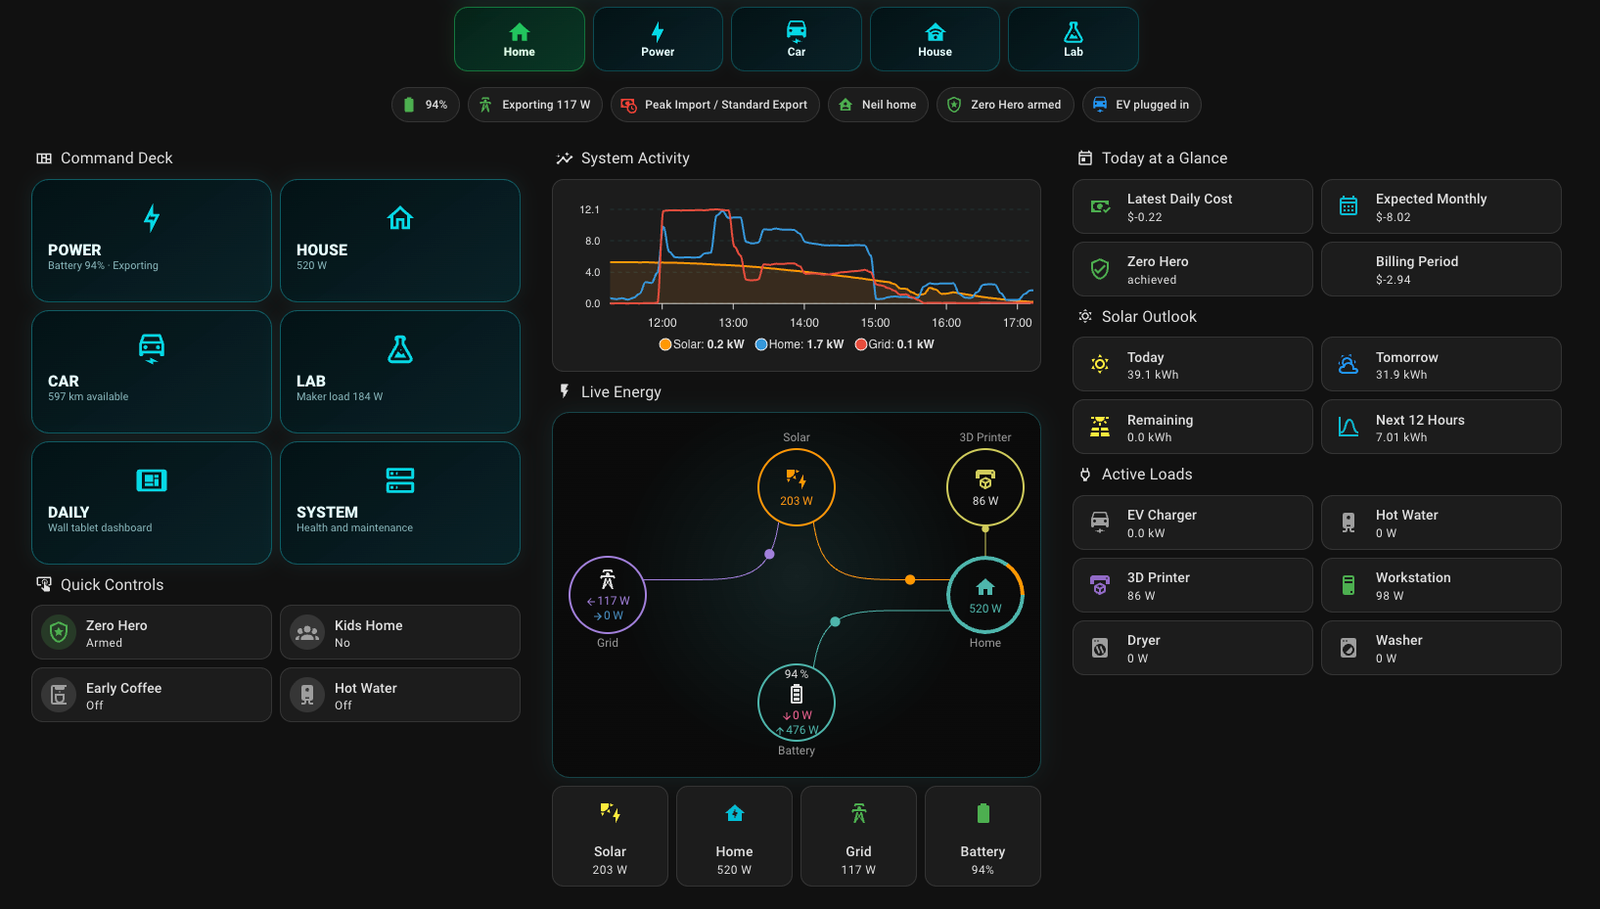Open Next 12 Hours forecast card
This screenshot has width=1600, height=909.
(1441, 427)
